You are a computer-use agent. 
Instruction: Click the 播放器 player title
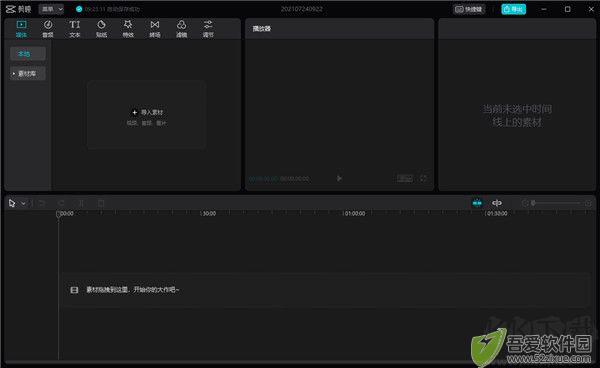click(262, 29)
